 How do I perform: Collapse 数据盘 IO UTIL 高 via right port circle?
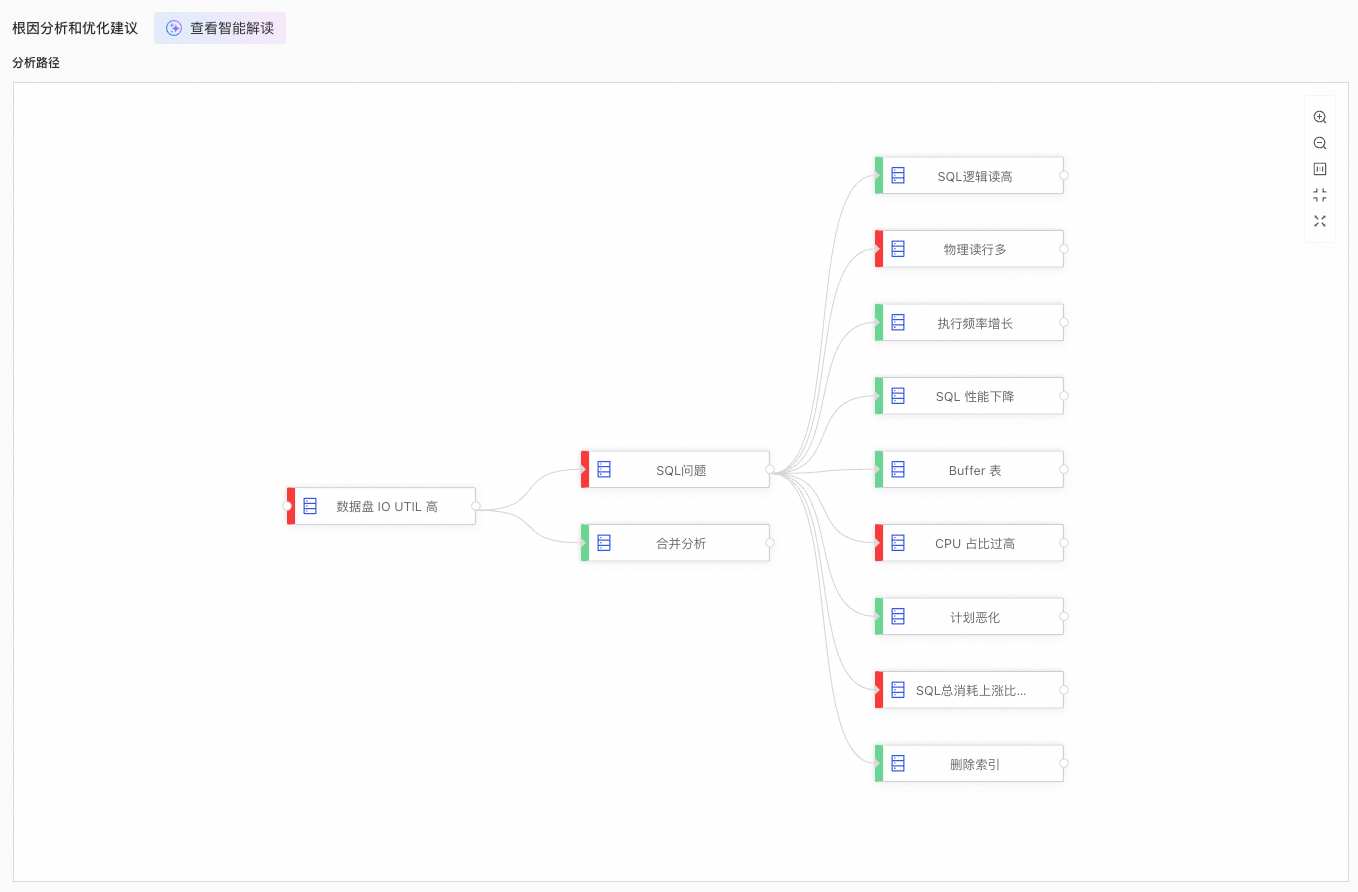pyautogui.click(x=476, y=506)
